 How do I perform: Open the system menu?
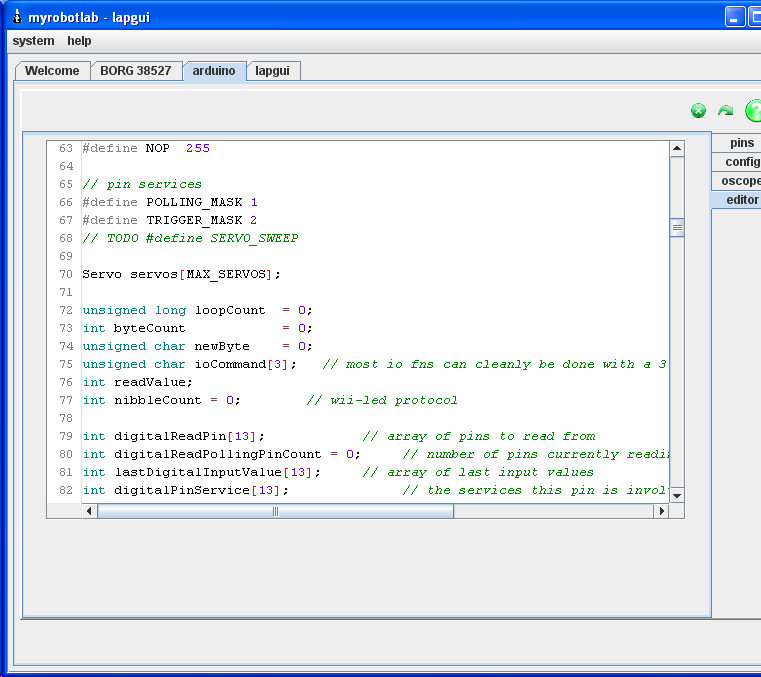pyautogui.click(x=33, y=41)
